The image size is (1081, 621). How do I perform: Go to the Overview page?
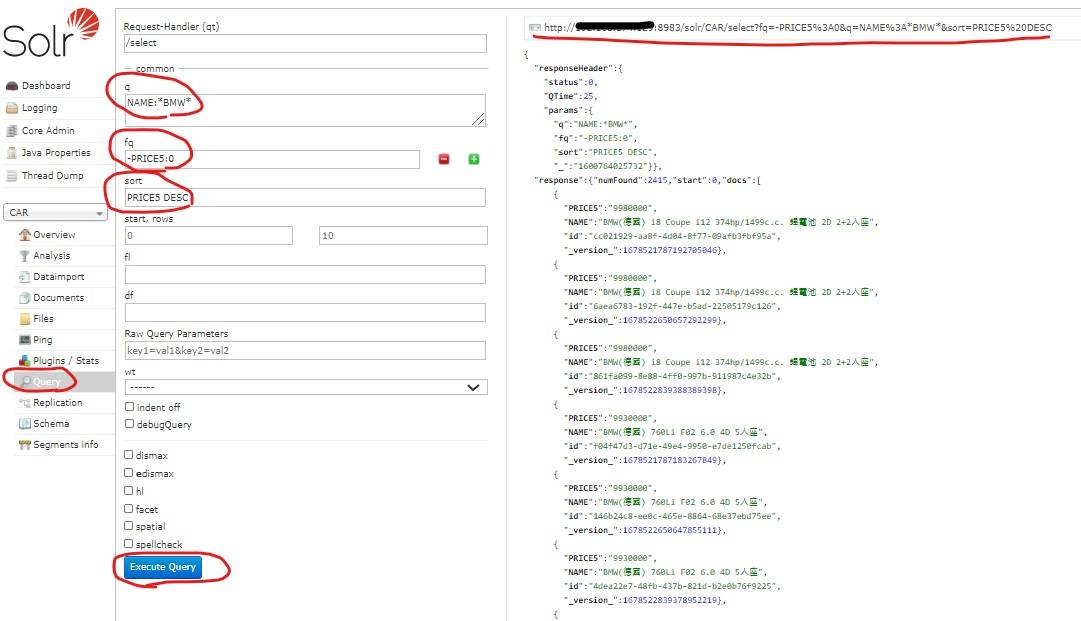point(54,235)
